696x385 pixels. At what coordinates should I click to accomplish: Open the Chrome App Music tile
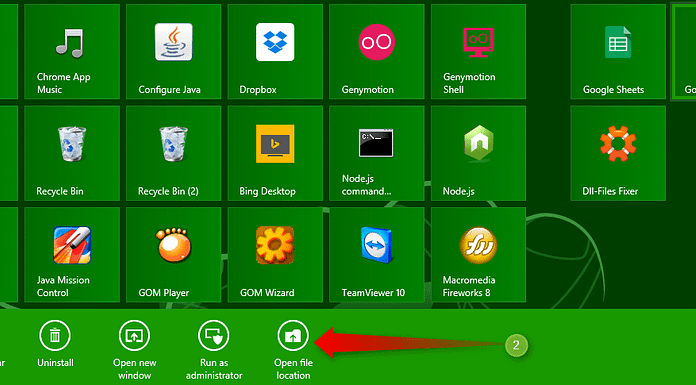pos(72,52)
